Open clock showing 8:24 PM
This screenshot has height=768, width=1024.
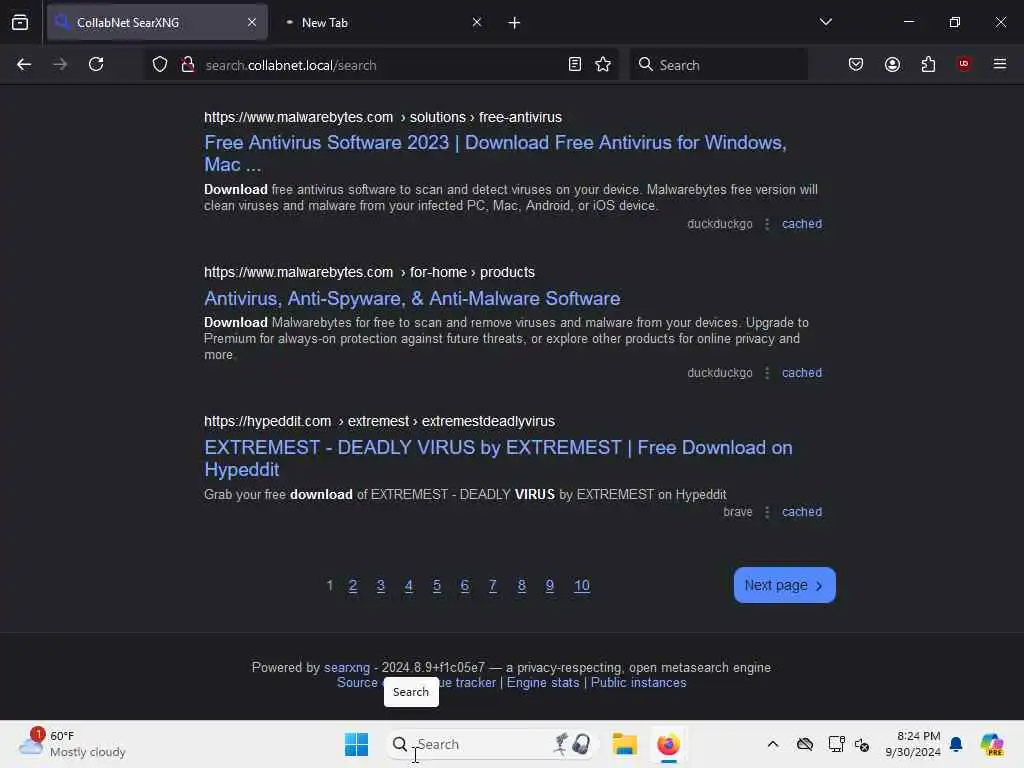(x=913, y=744)
